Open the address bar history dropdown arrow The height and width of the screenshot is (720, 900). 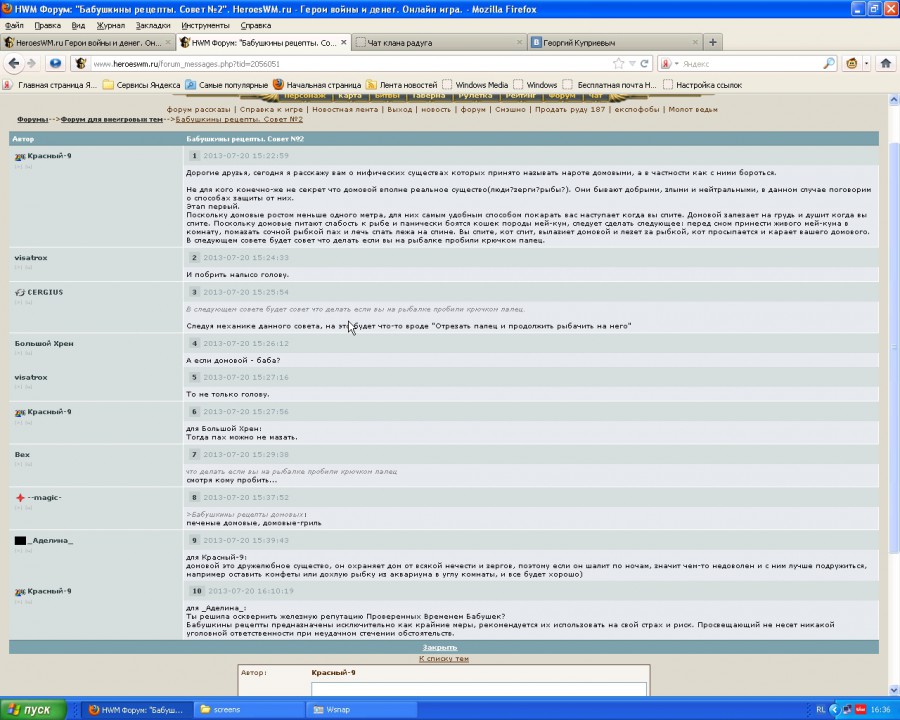point(632,63)
